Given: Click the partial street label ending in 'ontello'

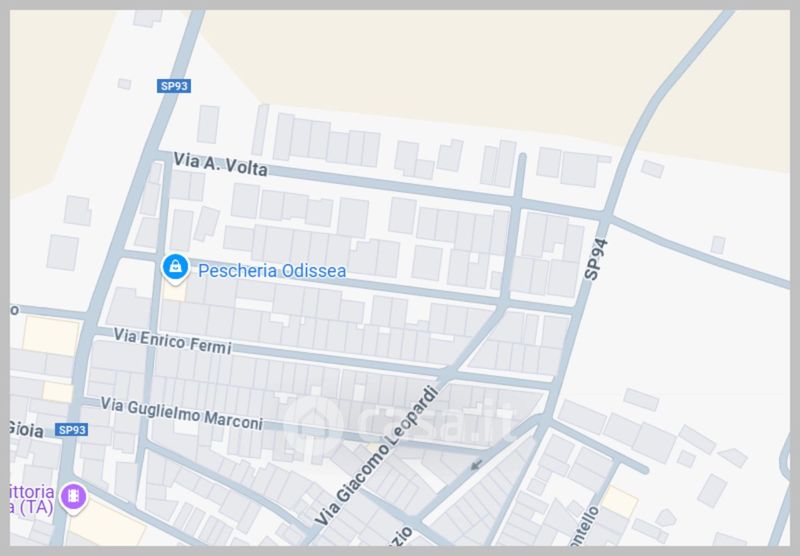Looking at the screenshot, I should tap(587, 526).
